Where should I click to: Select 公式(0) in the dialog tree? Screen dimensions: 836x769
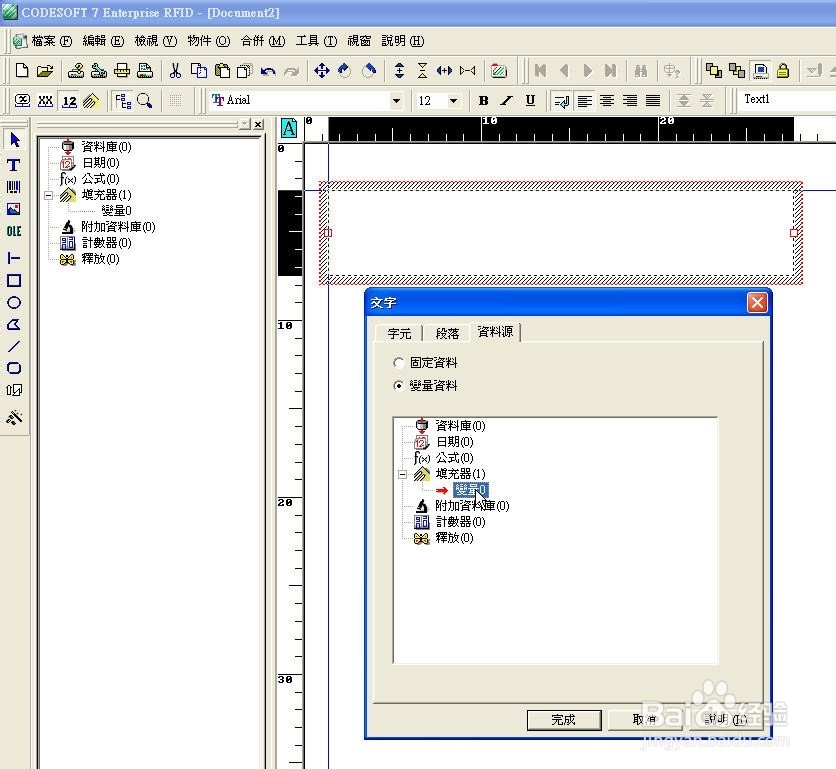(454, 458)
